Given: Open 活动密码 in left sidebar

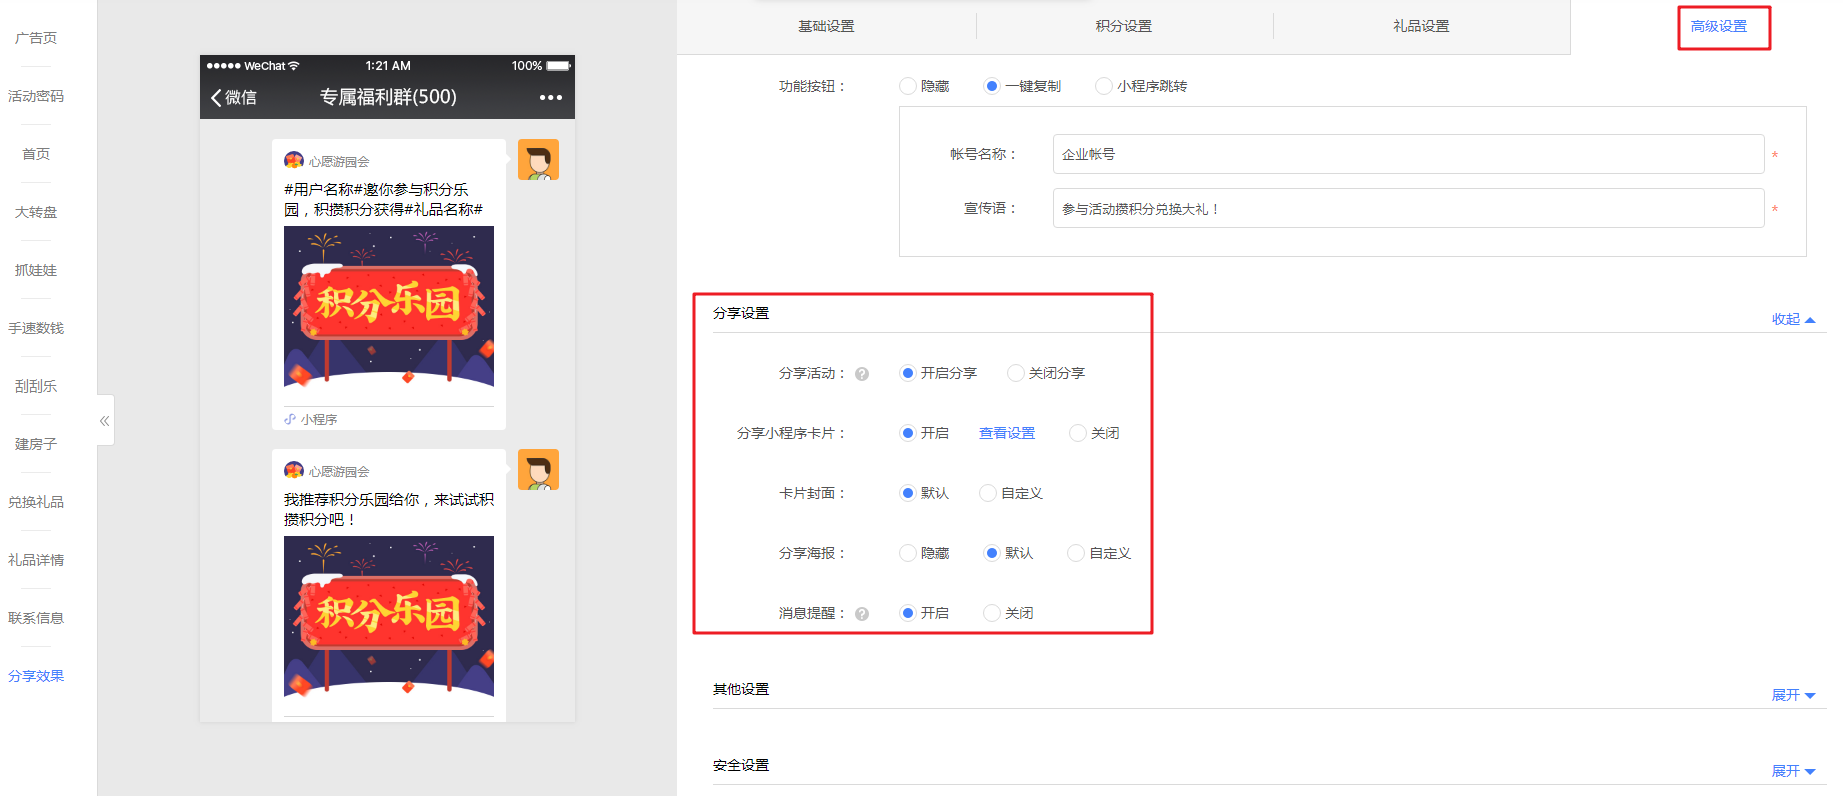Looking at the screenshot, I should tap(36, 96).
